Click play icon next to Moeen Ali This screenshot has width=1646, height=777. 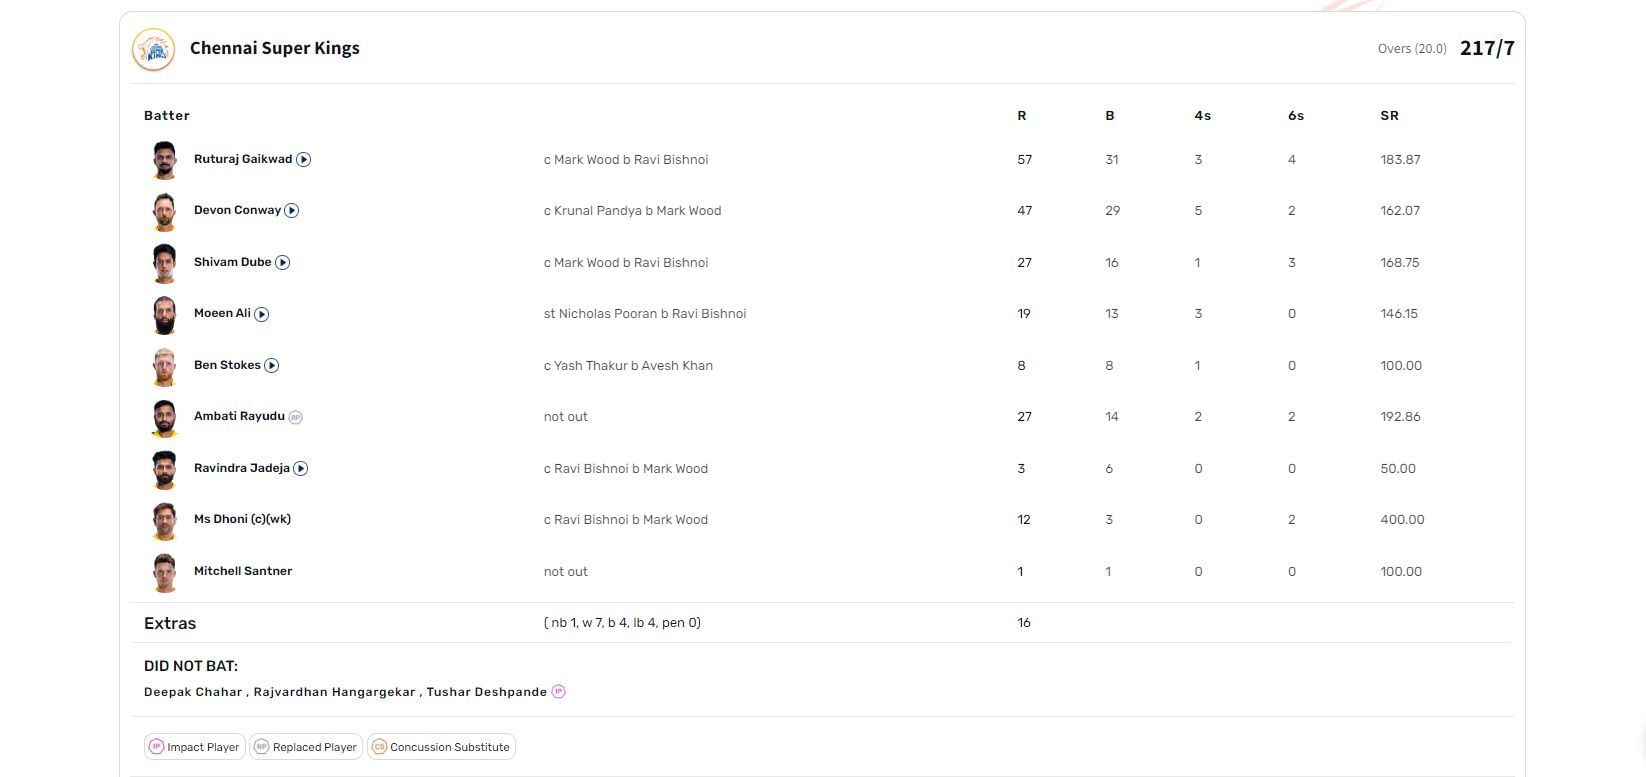tap(262, 314)
